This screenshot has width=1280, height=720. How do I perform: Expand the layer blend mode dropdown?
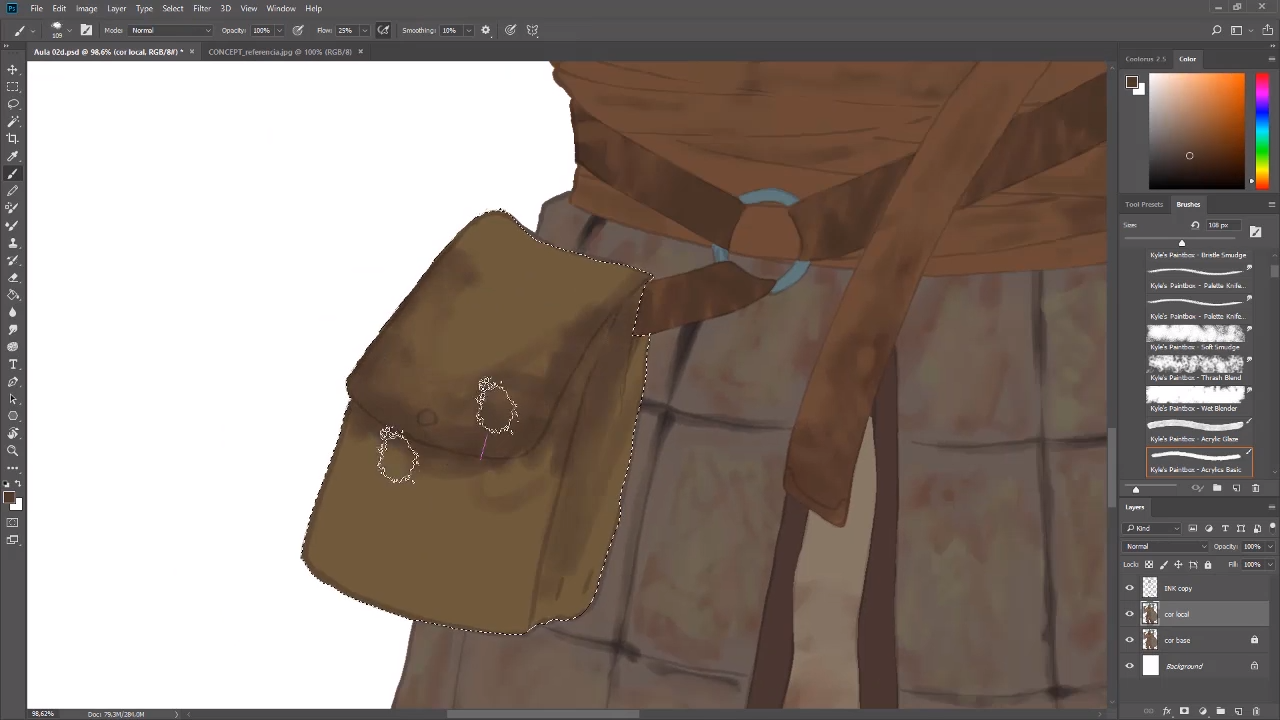coord(1166,546)
